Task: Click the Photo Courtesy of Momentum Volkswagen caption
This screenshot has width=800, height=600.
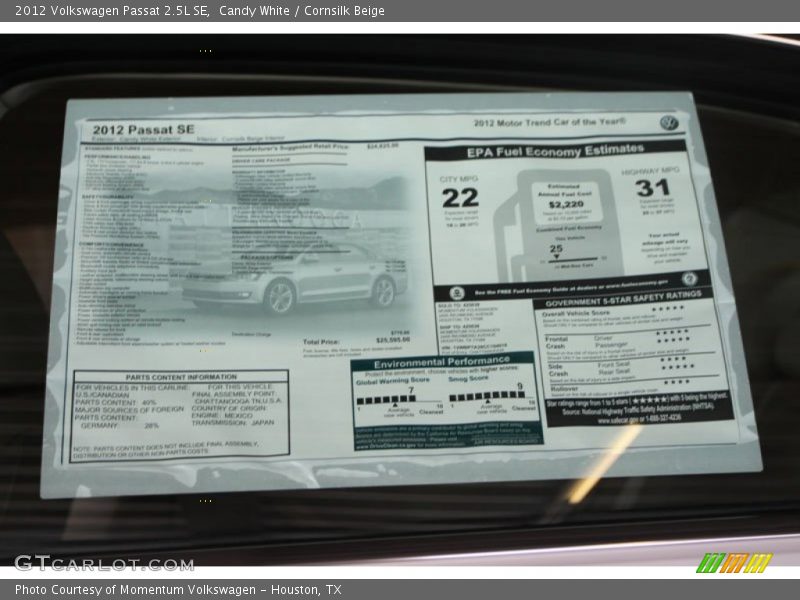Action: (178, 590)
